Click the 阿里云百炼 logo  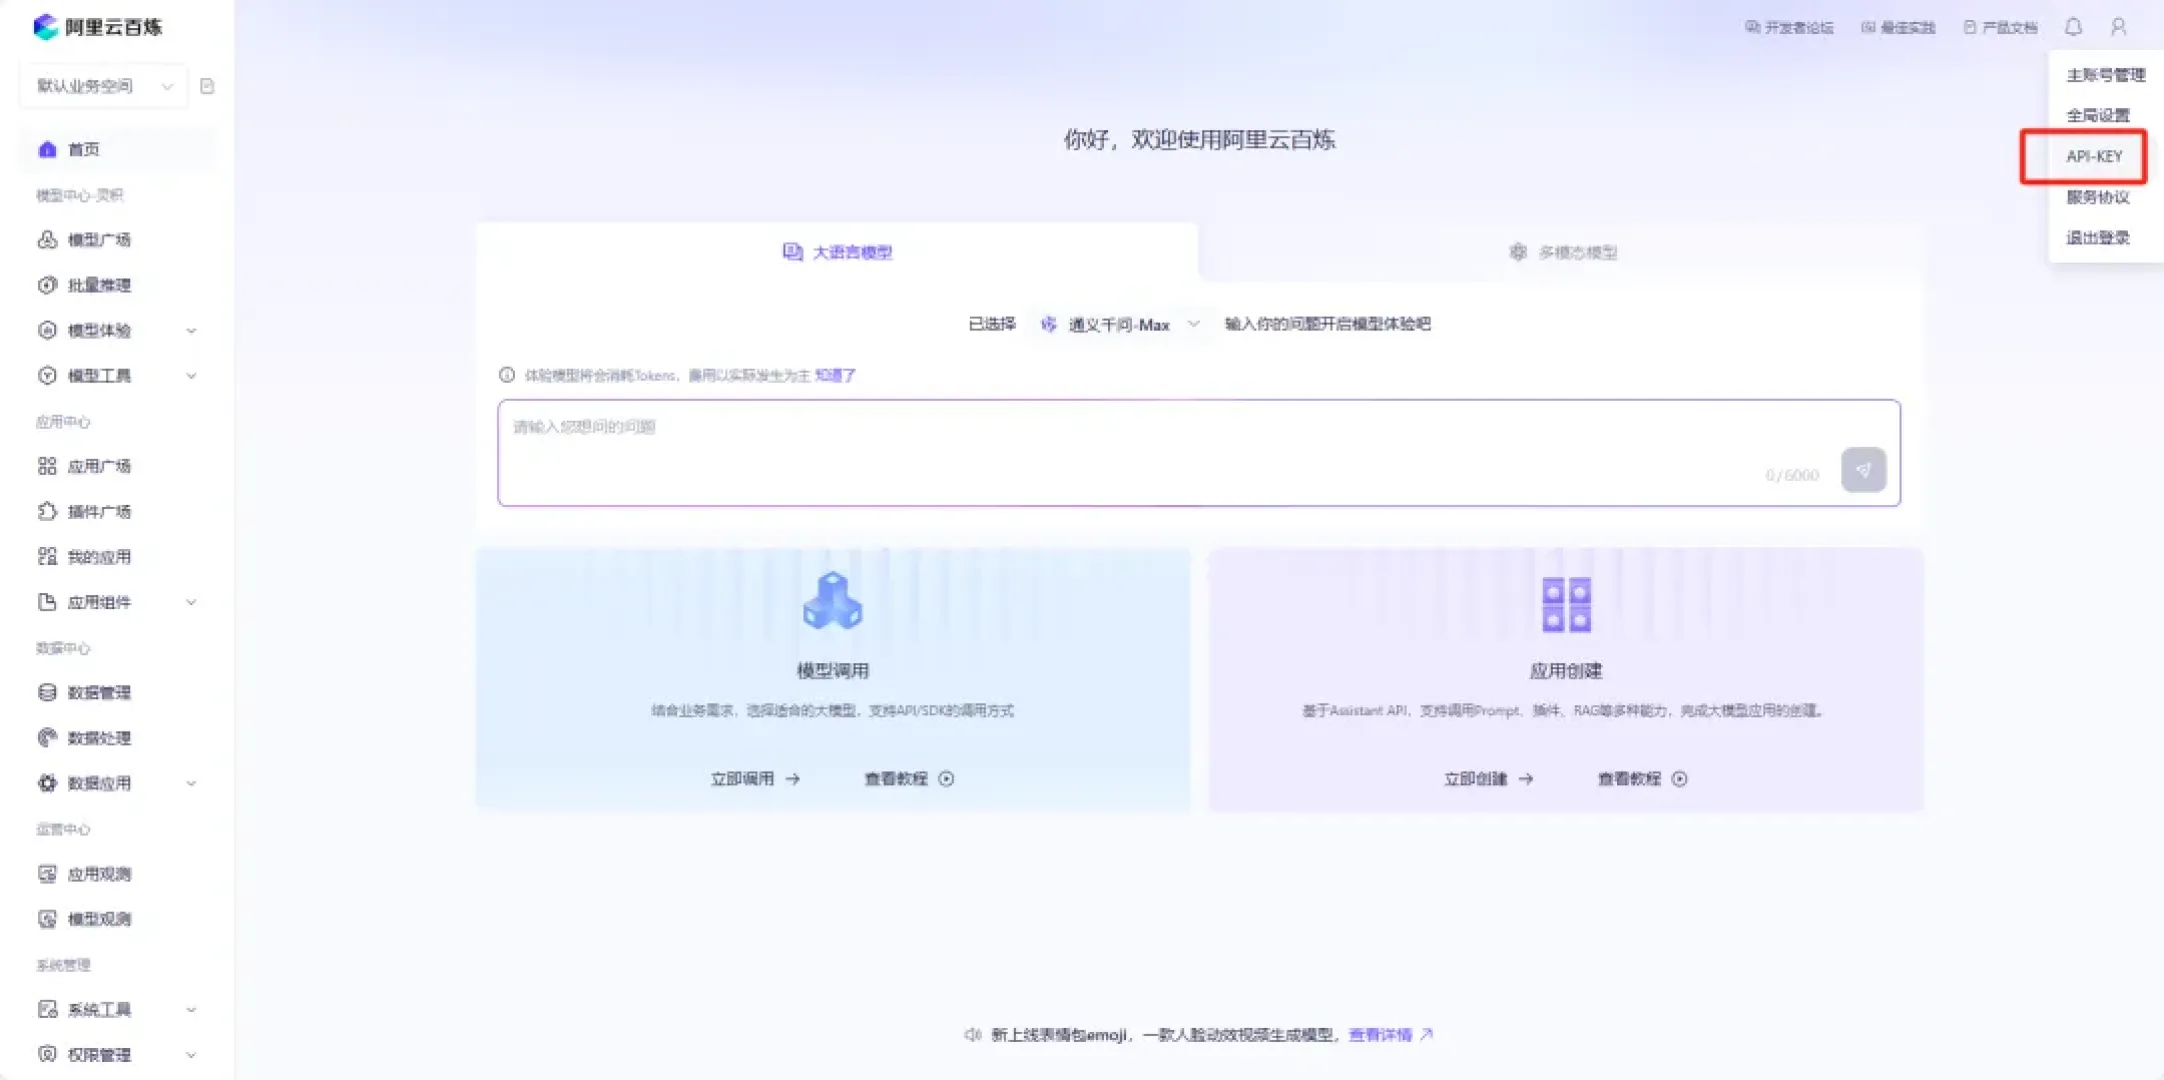pyautogui.click(x=98, y=27)
